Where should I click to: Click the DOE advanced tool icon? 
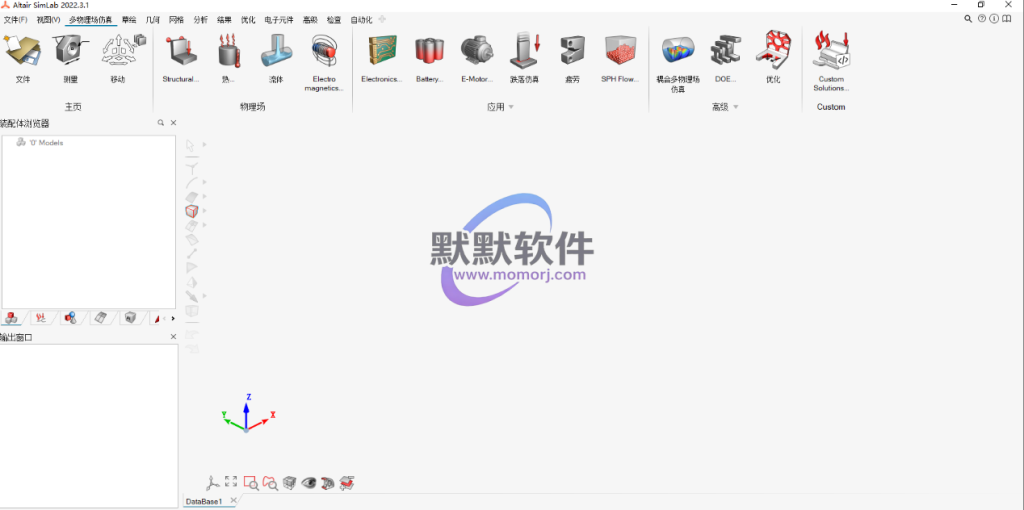point(725,56)
